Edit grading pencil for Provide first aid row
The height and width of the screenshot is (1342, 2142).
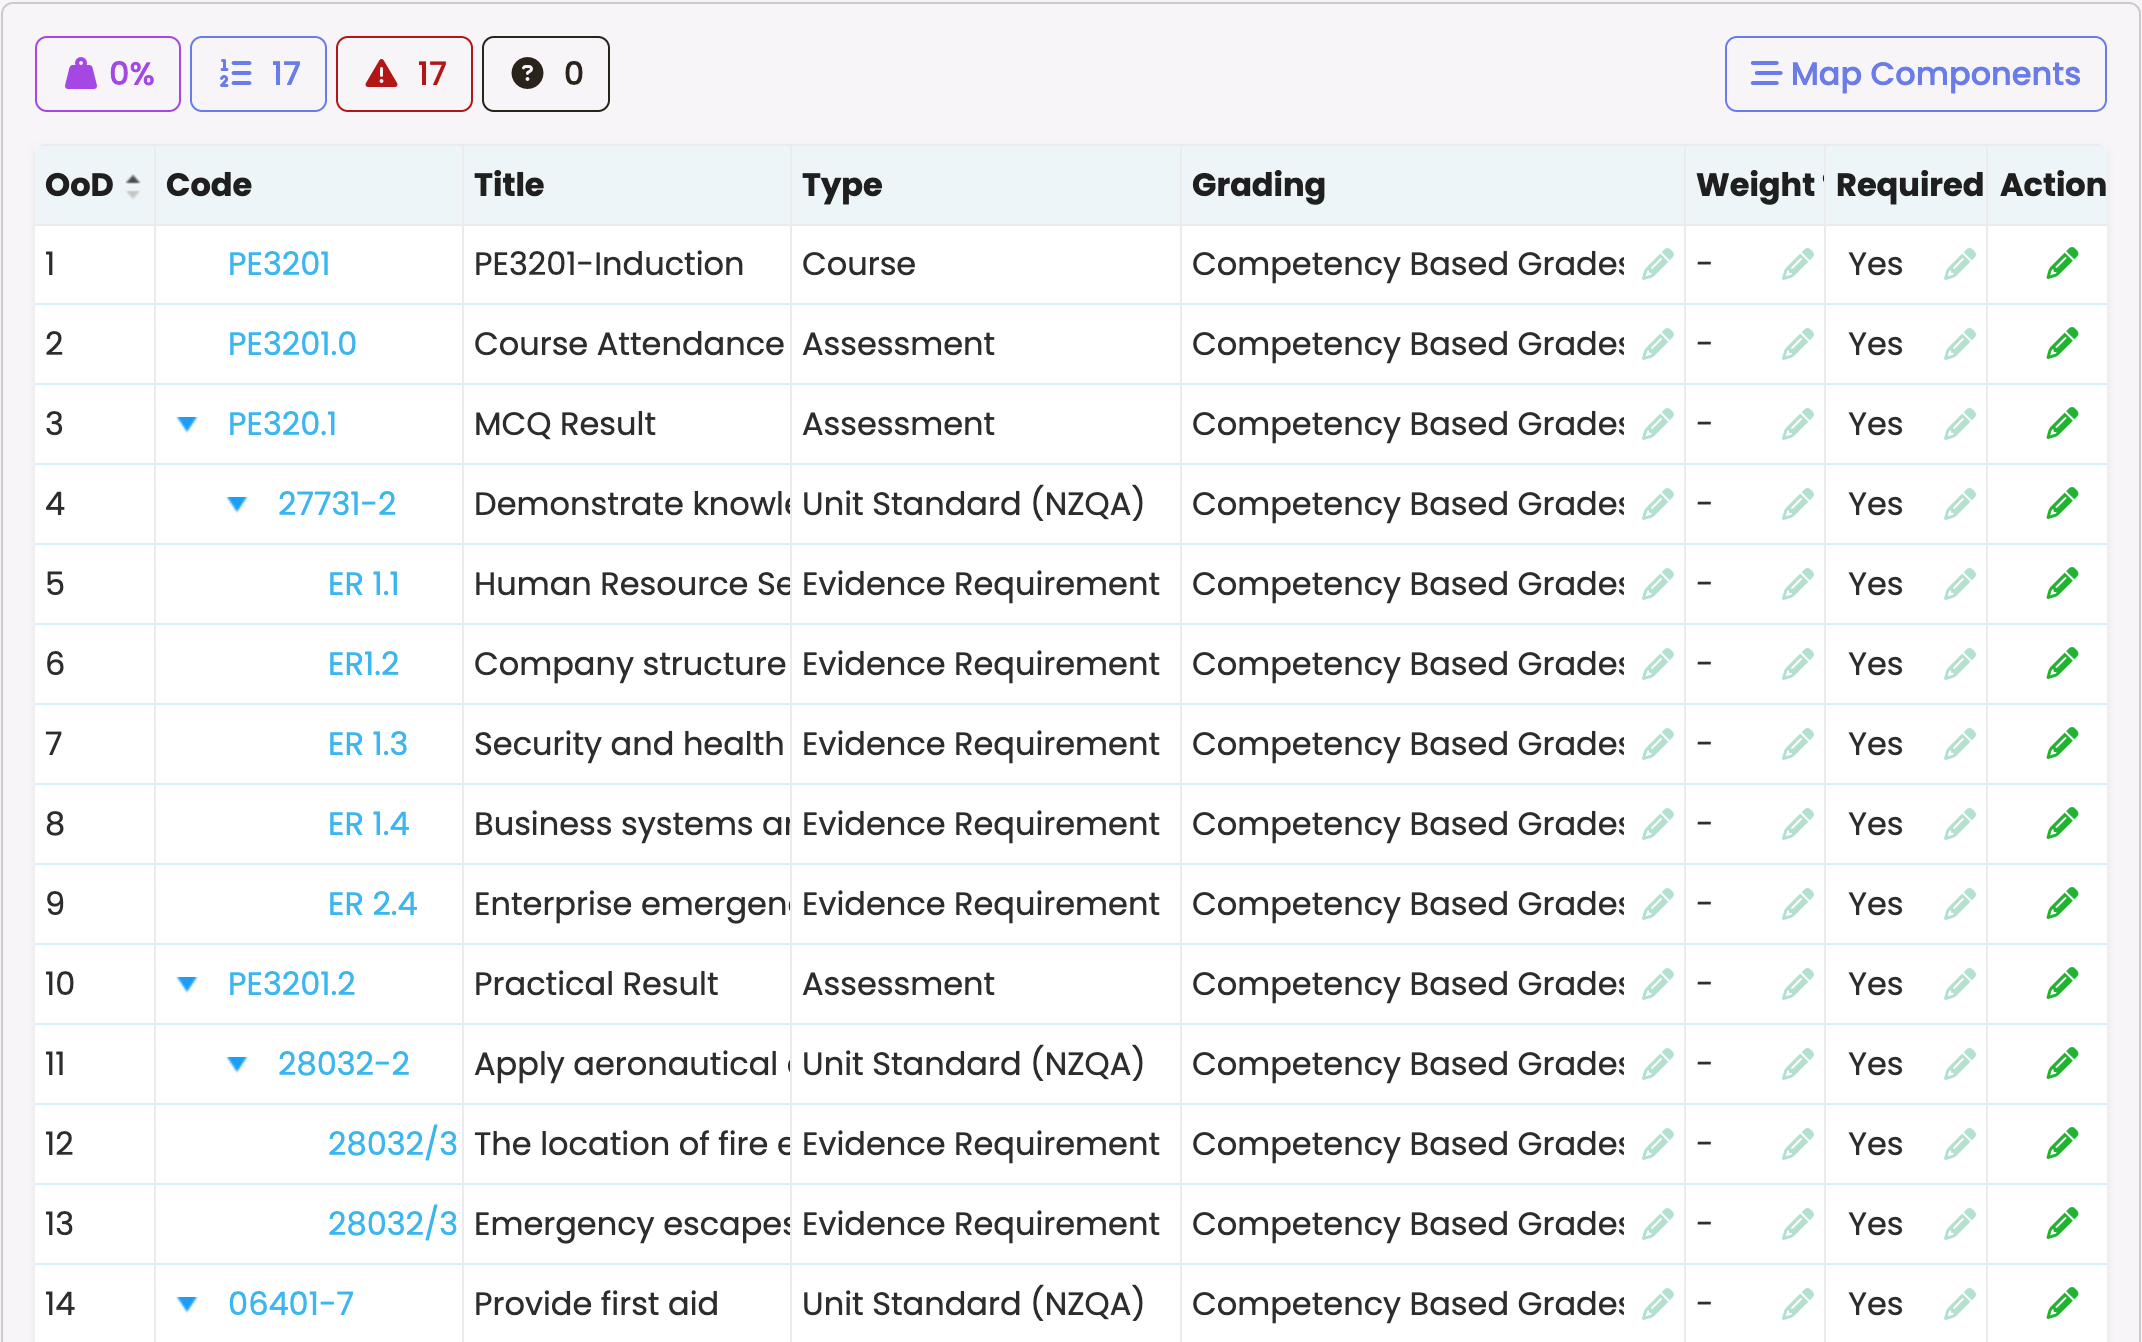pos(1657,1304)
